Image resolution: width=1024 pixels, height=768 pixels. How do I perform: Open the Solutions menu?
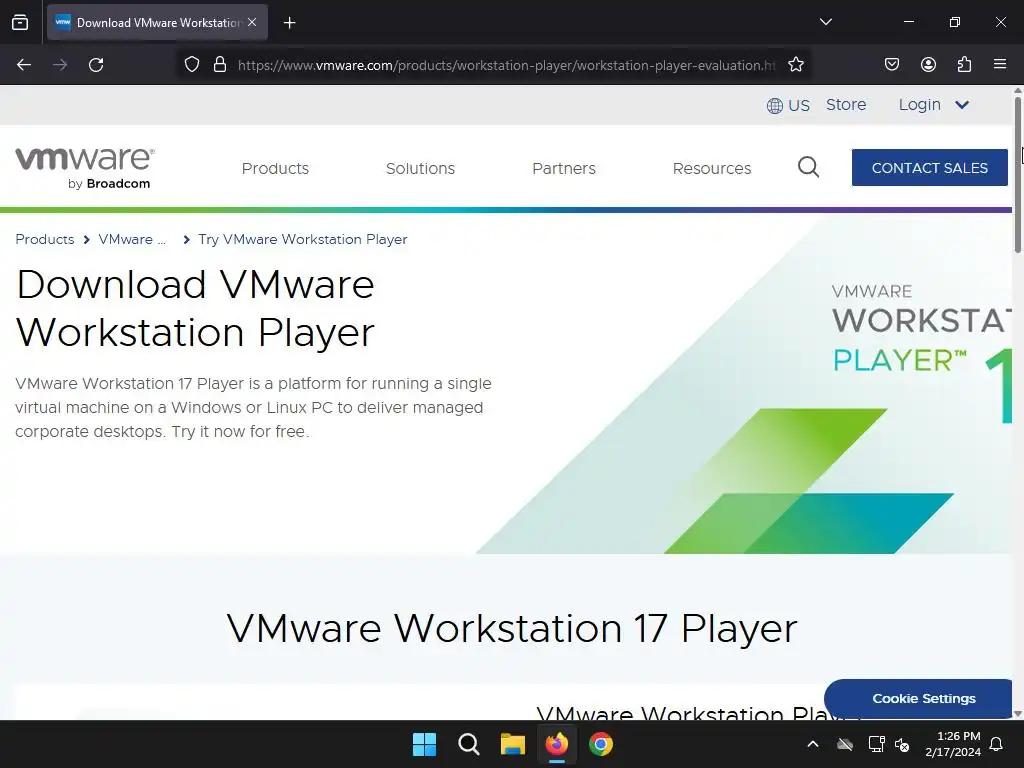pyautogui.click(x=420, y=168)
